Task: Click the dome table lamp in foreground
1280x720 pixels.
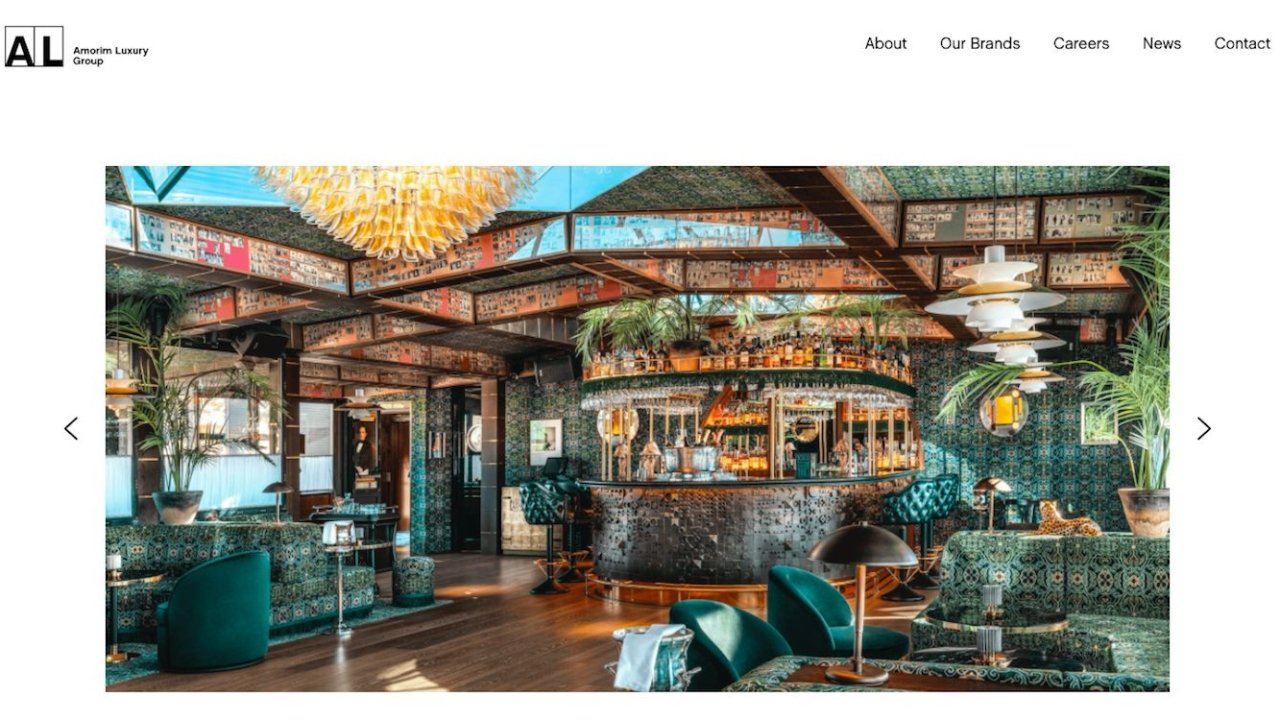Action: pos(860,602)
